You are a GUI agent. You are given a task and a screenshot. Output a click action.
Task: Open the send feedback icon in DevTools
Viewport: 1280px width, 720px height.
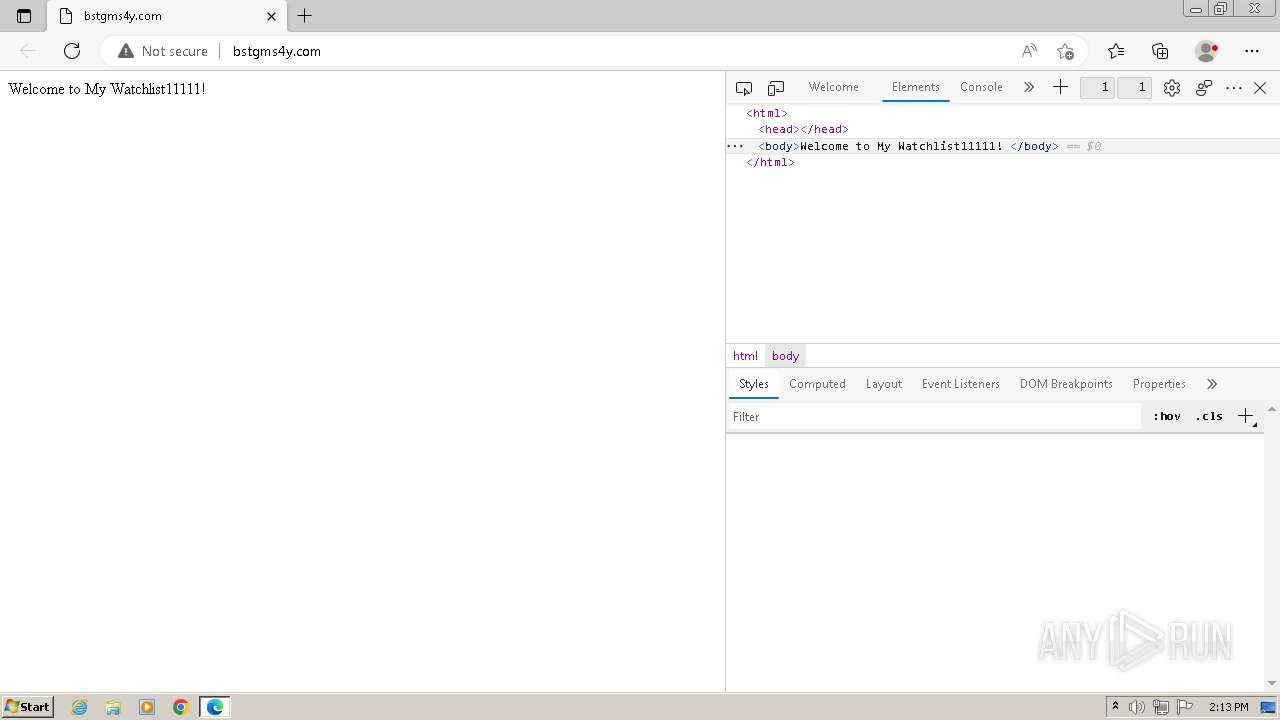pos(1204,88)
